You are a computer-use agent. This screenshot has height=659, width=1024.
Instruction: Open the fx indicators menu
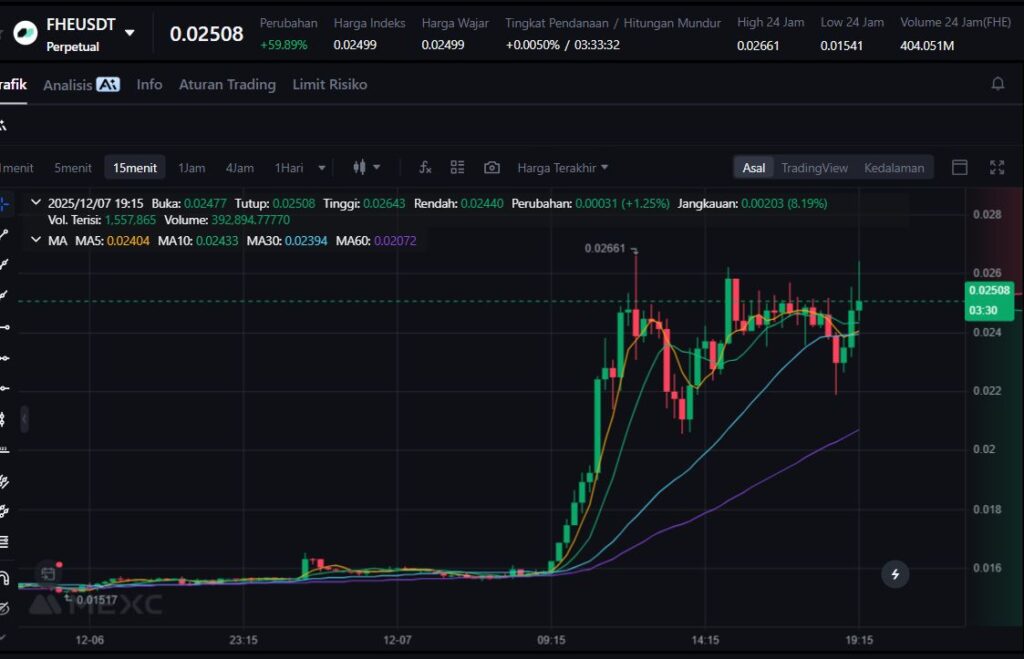[425, 168]
